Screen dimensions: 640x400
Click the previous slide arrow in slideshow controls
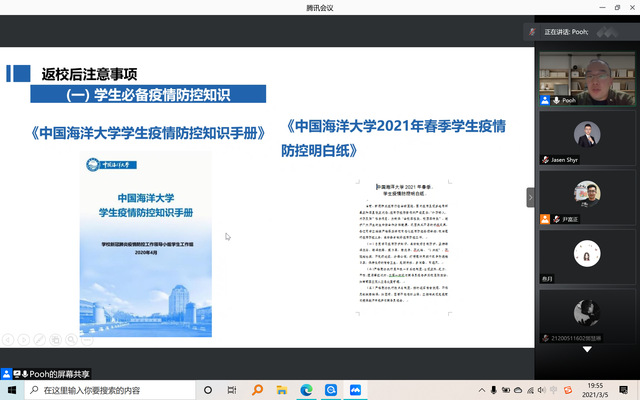click(x=6, y=338)
